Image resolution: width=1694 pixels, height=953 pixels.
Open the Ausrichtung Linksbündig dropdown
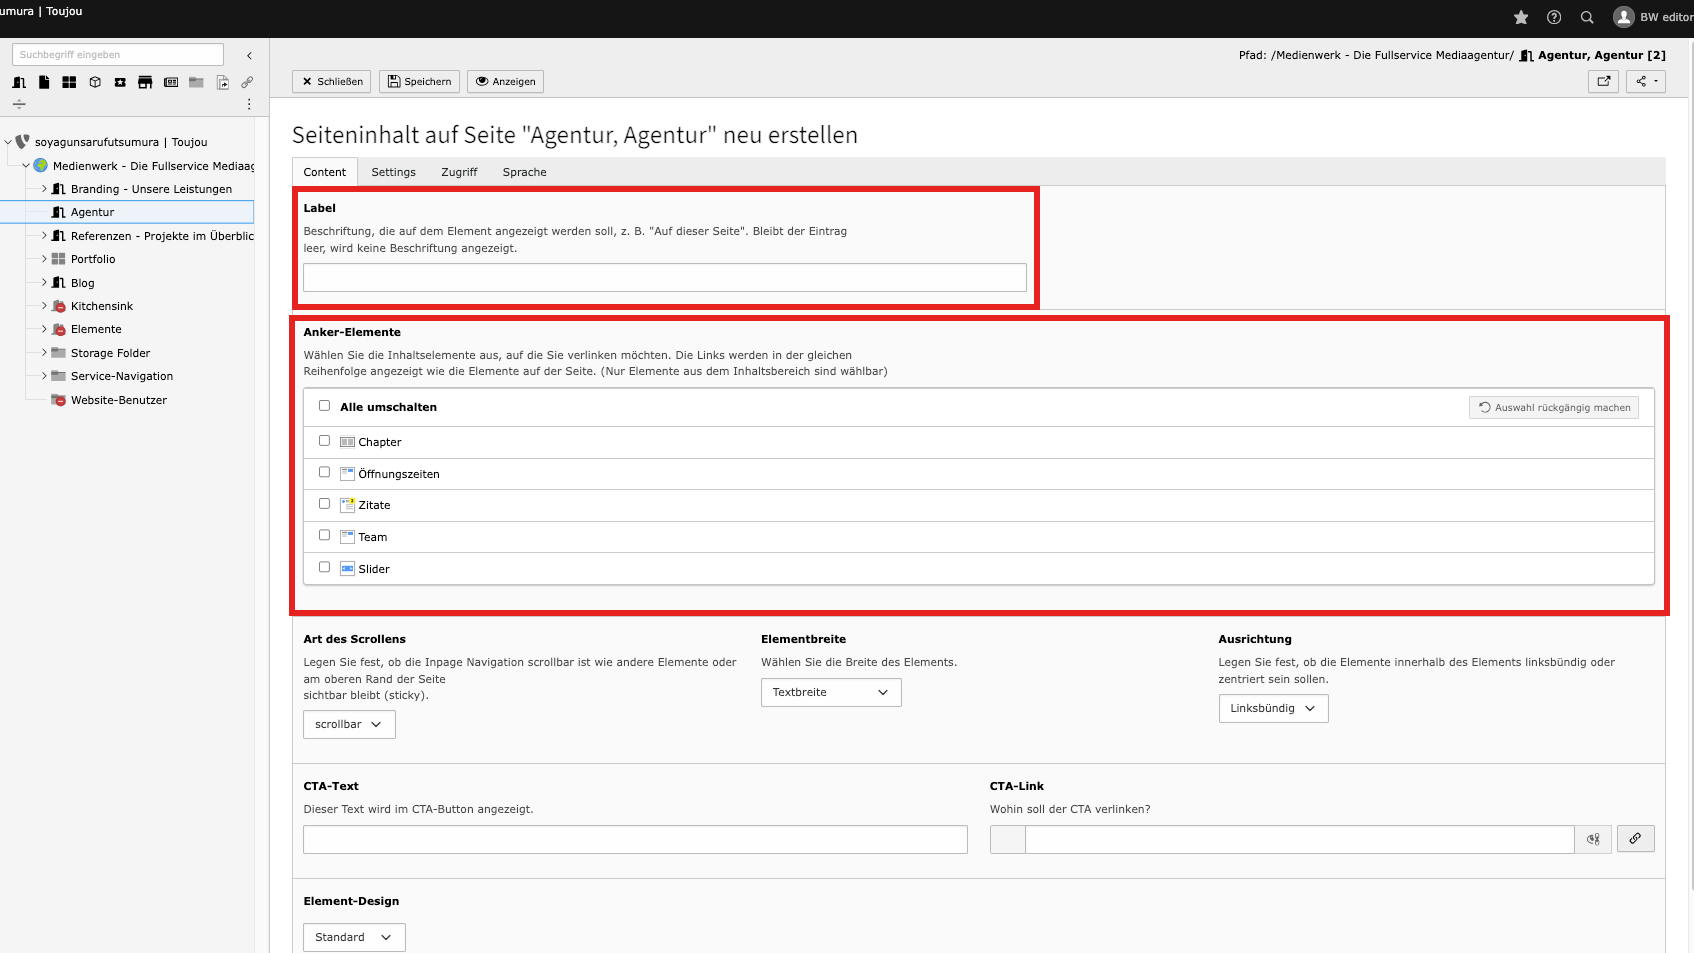point(1272,708)
